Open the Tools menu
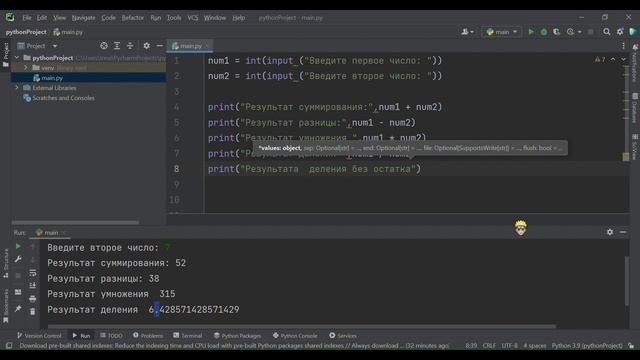Screen dimensions: 640x360 click(x=174, y=18)
